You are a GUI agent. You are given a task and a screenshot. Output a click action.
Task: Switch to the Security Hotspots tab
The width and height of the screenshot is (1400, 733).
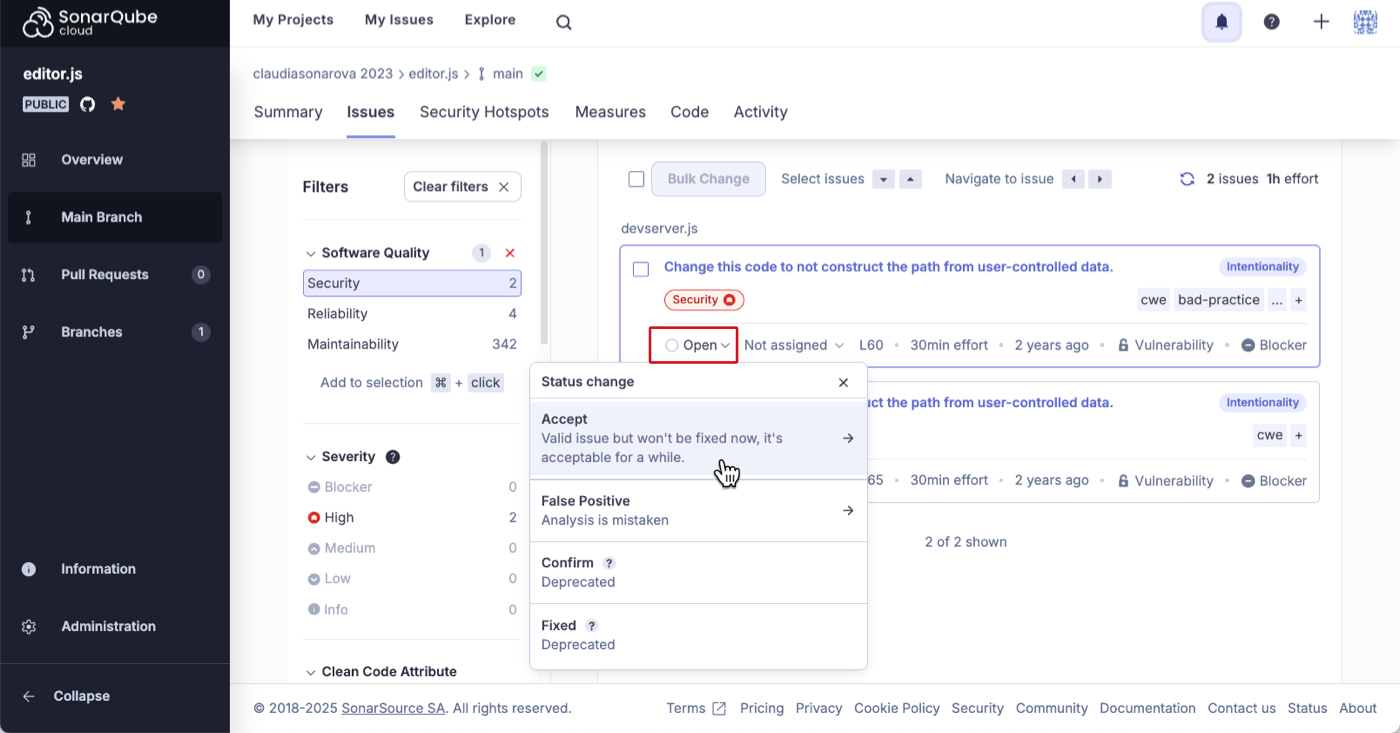[484, 112]
